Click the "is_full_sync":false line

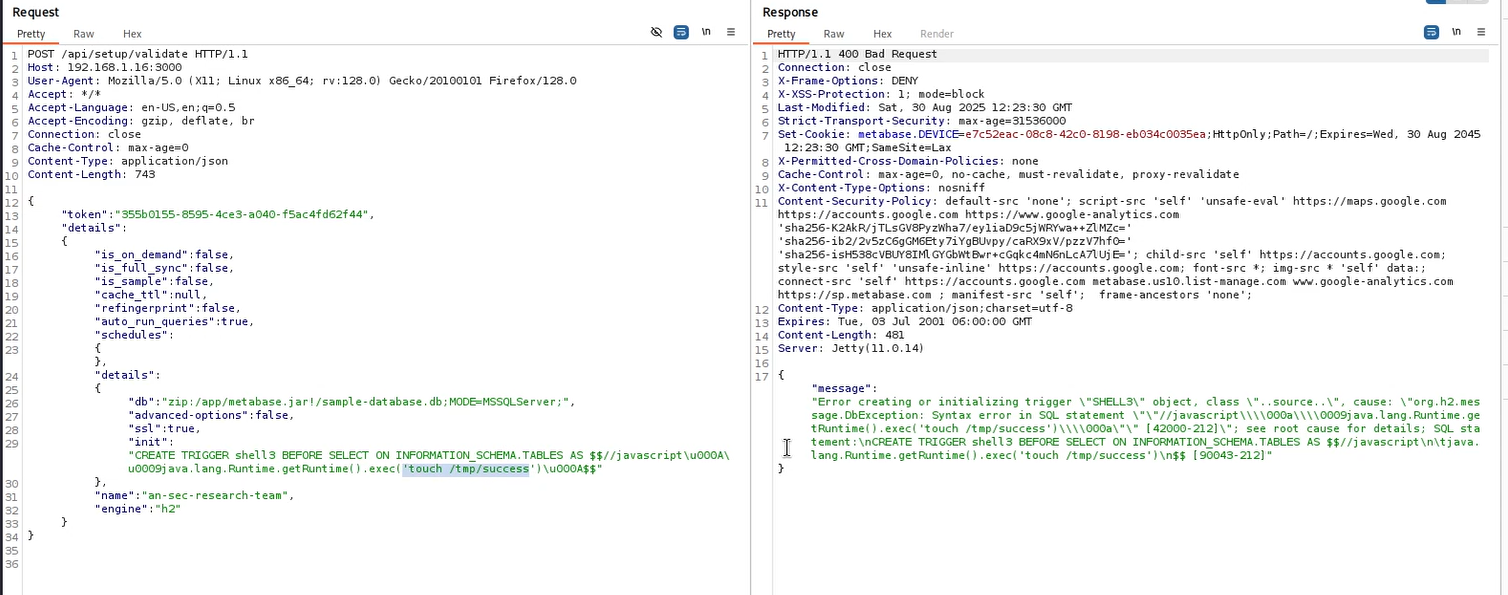coord(164,268)
